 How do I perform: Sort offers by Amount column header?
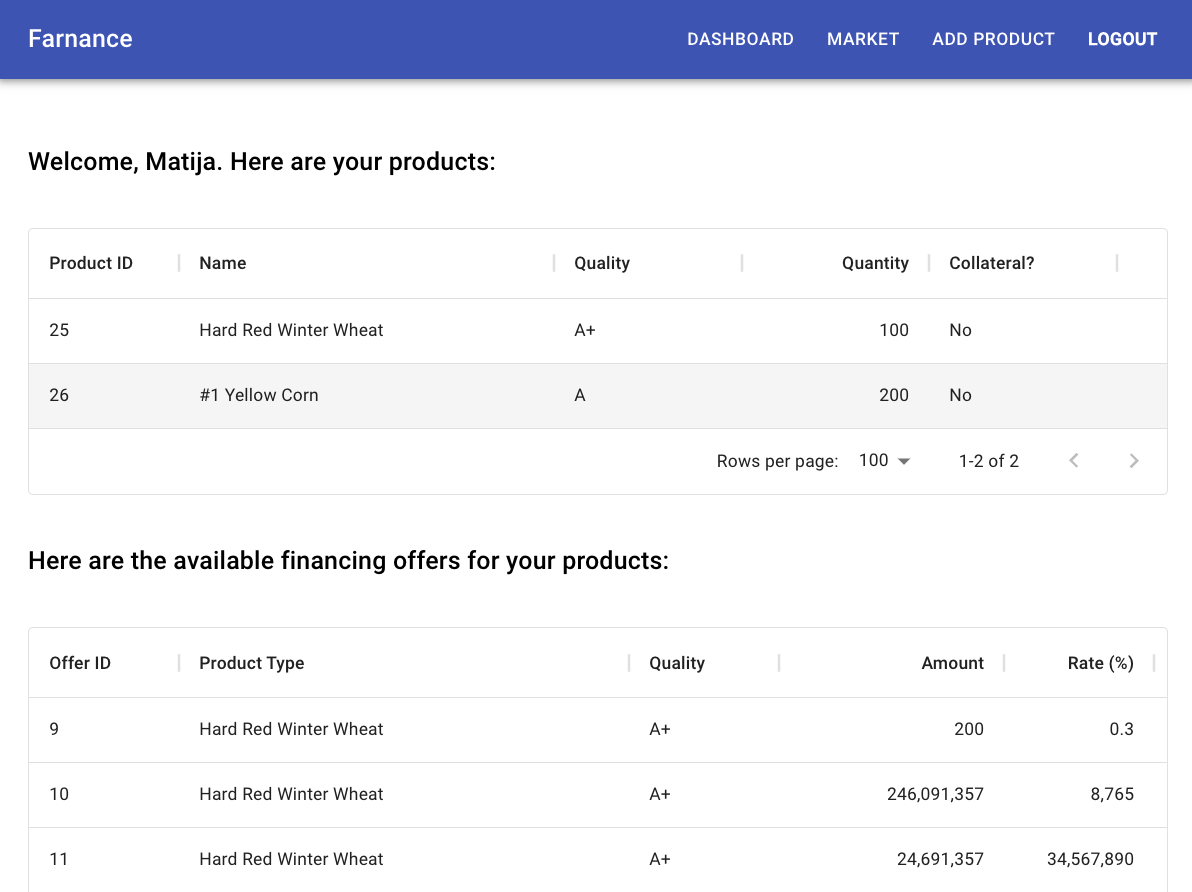pyautogui.click(x=952, y=663)
